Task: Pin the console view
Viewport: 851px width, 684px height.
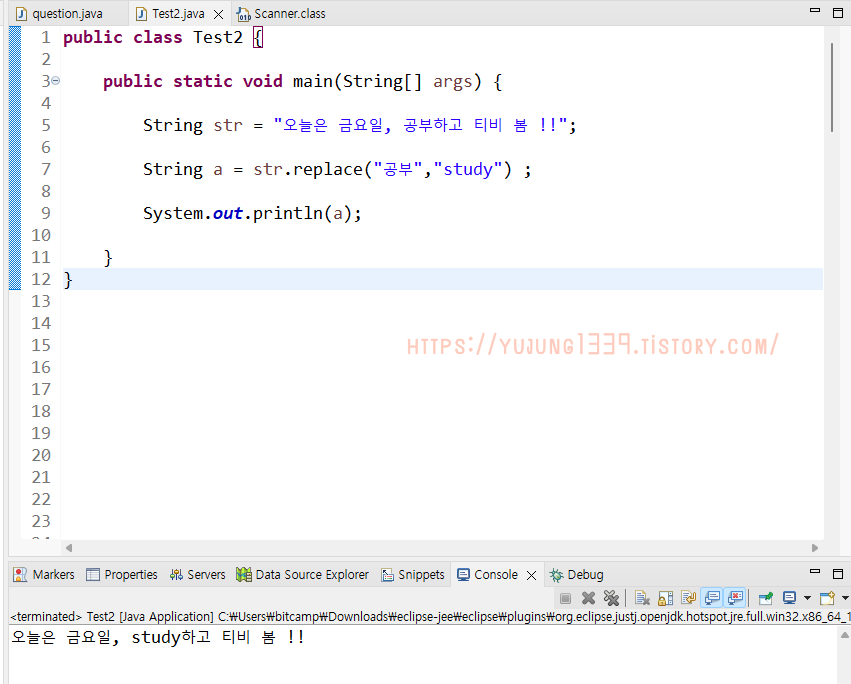Action: [766, 598]
